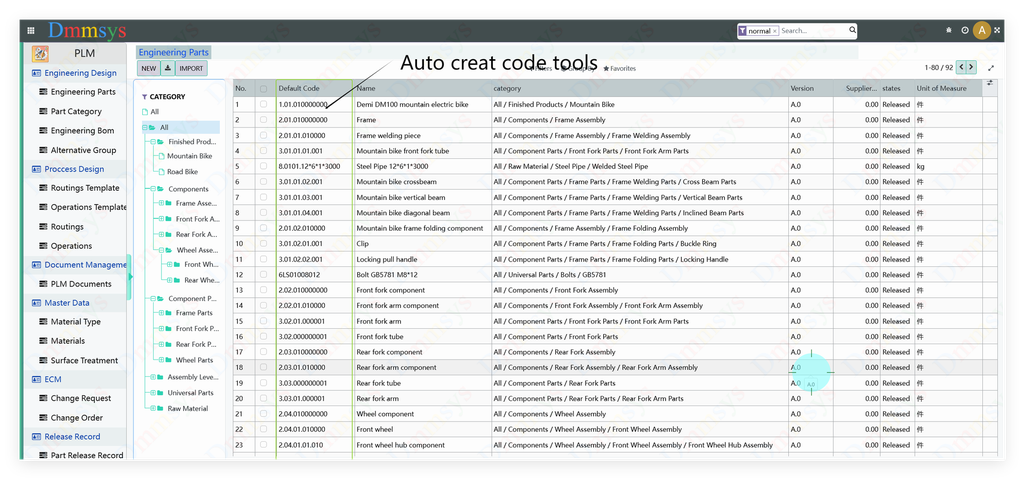
Task: Click the Favorites star icon
Action: pyautogui.click(x=606, y=68)
